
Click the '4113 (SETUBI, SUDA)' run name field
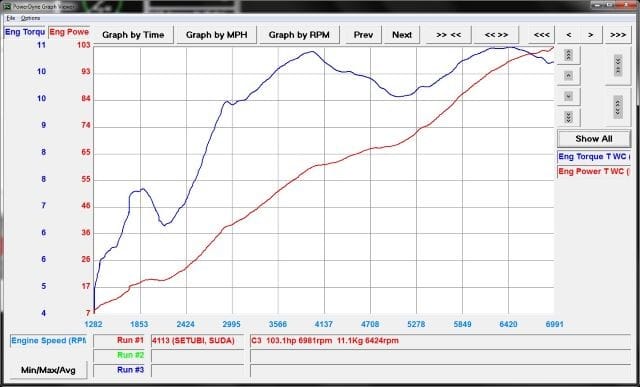(197, 341)
